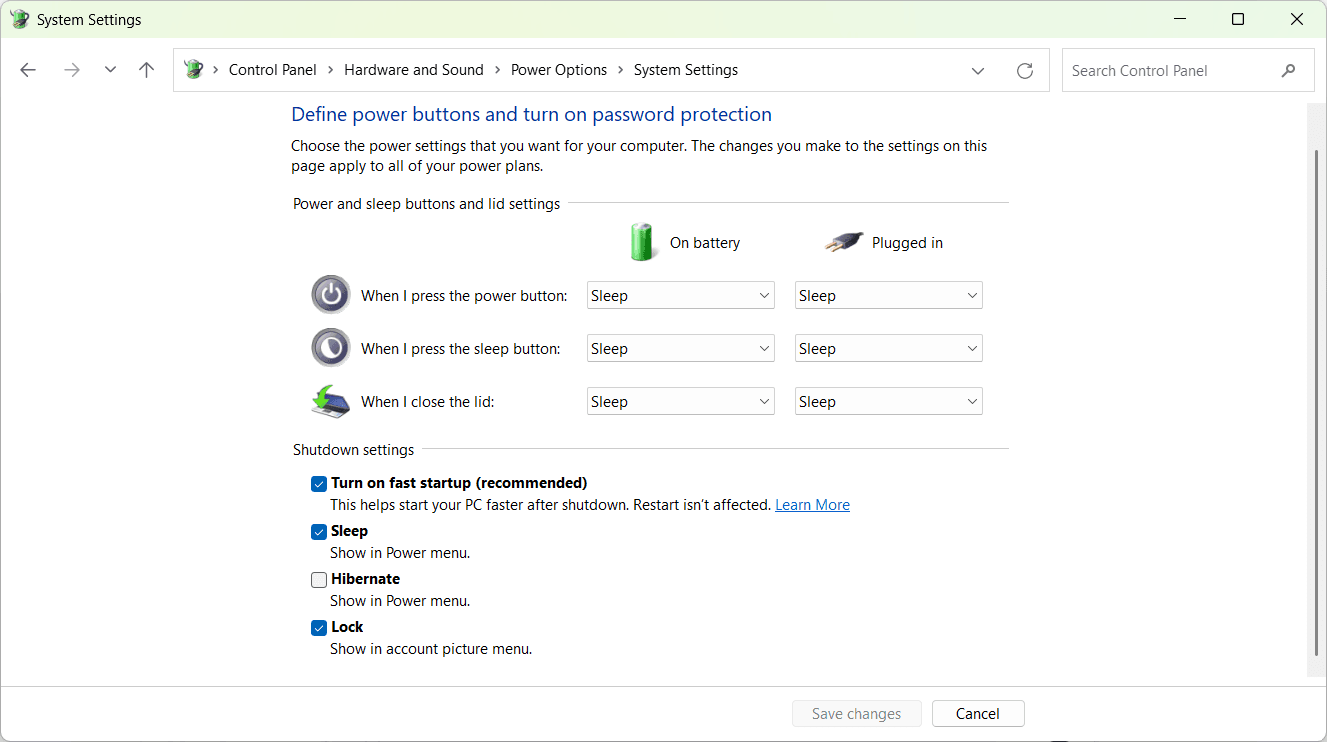Uncheck Sleep in Power menu

(x=319, y=532)
